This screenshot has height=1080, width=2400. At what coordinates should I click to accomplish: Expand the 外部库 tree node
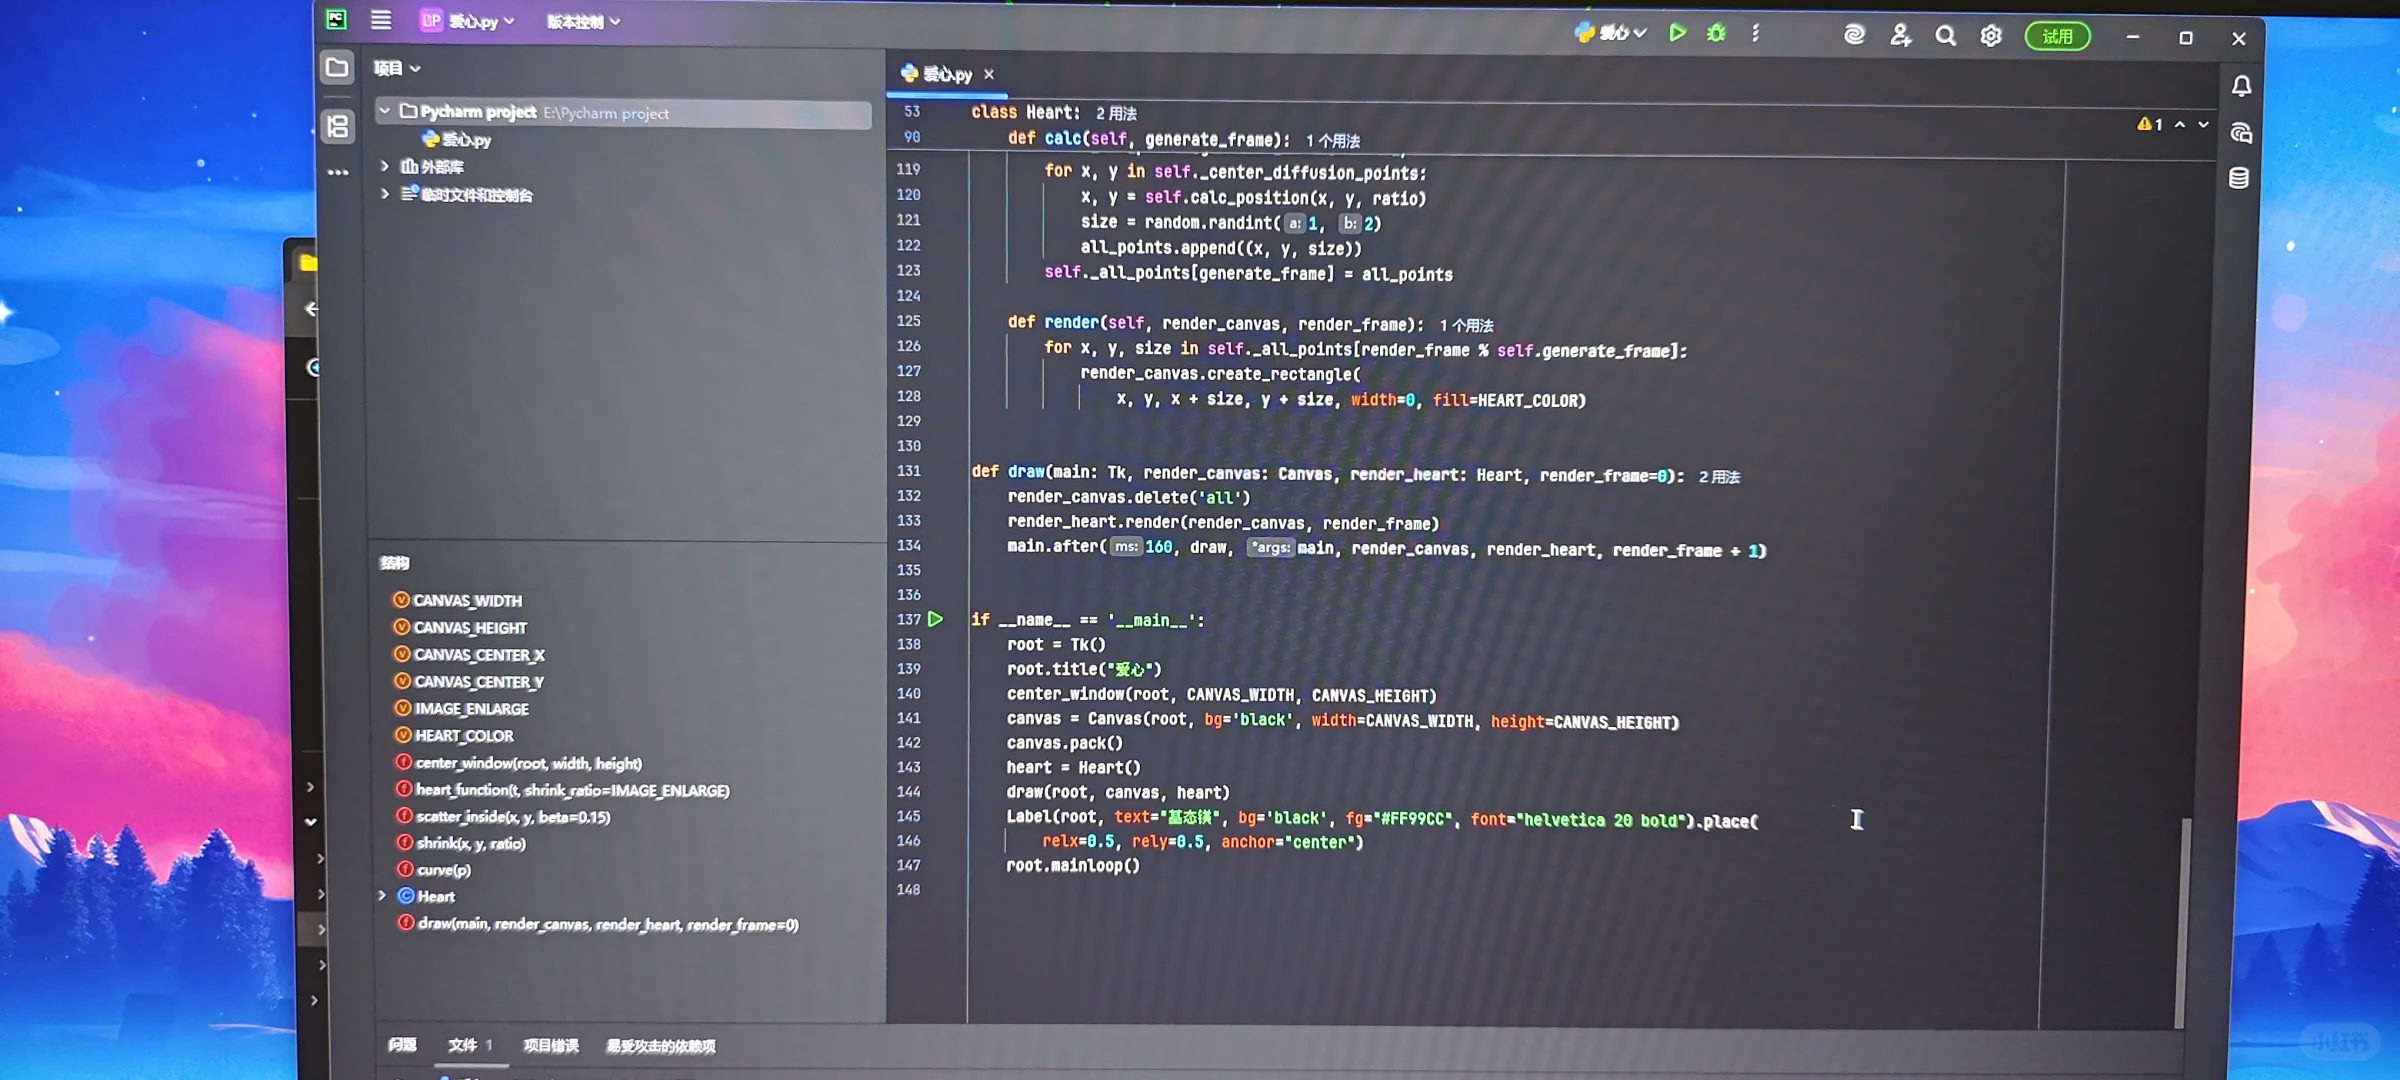(385, 166)
